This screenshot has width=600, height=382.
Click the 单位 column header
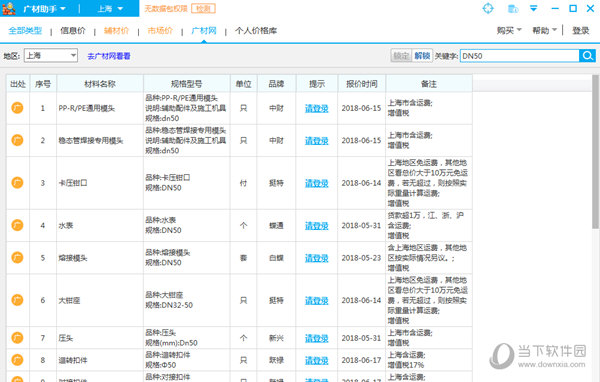[244, 84]
